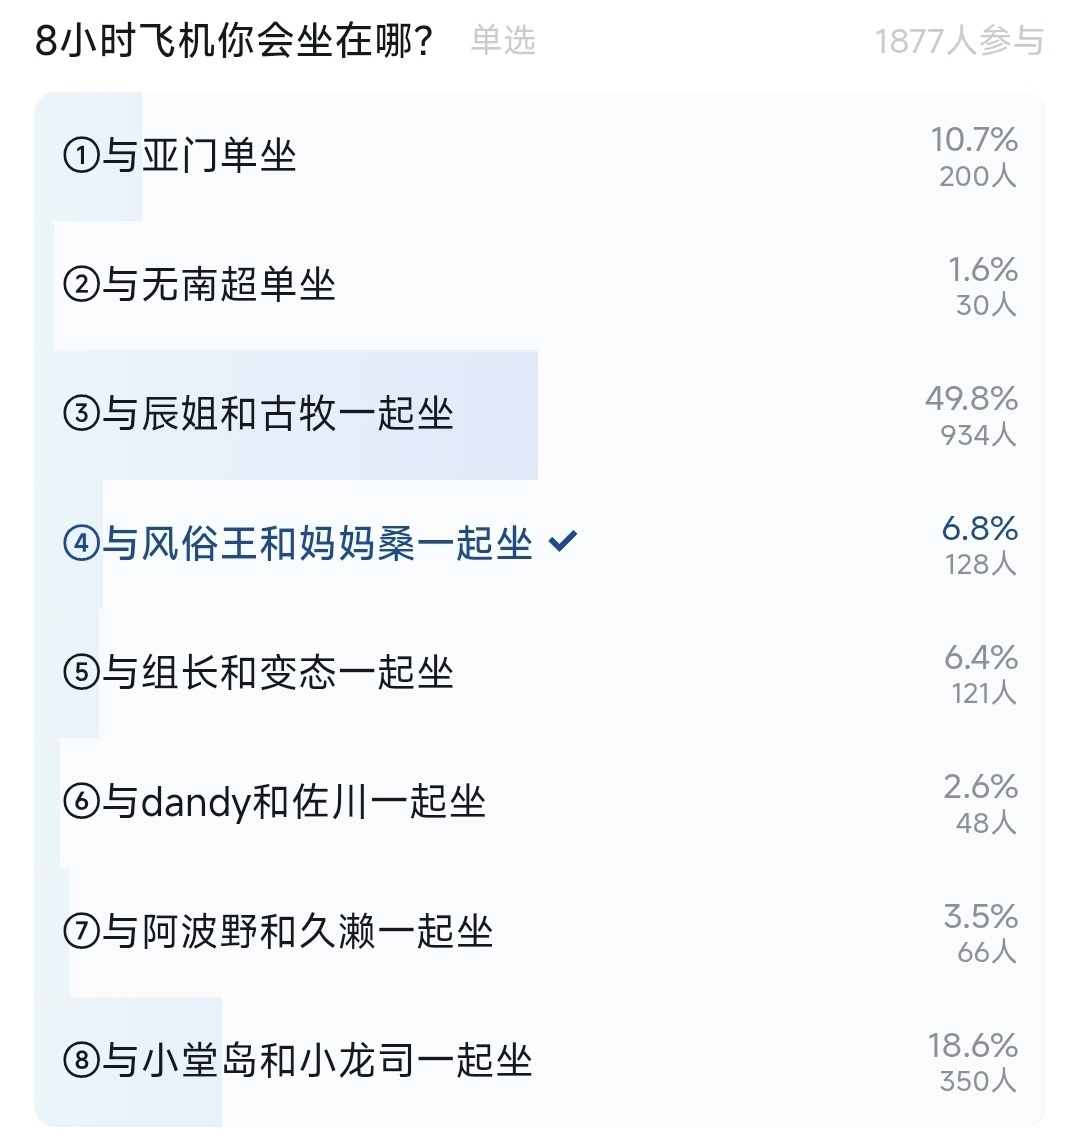Click the 49.8% result for option ③
The width and height of the screenshot is (1080, 1147).
point(971,399)
